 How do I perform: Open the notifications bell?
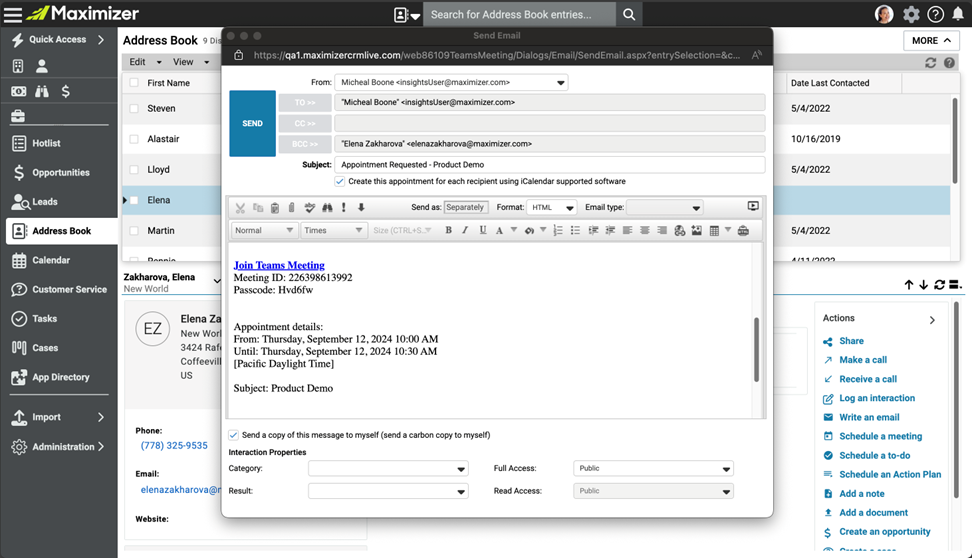tap(958, 14)
